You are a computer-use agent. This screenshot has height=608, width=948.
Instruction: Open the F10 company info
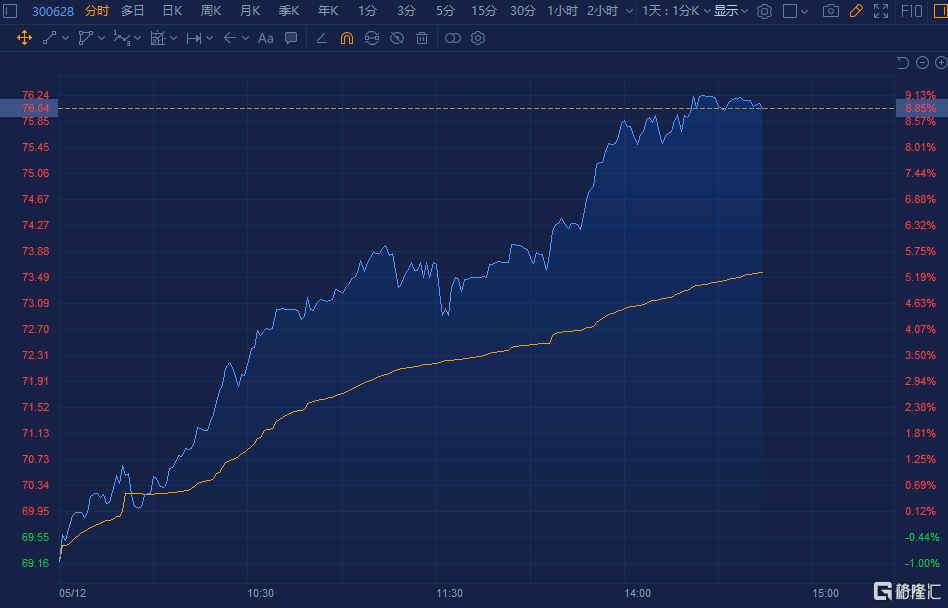tap(911, 11)
